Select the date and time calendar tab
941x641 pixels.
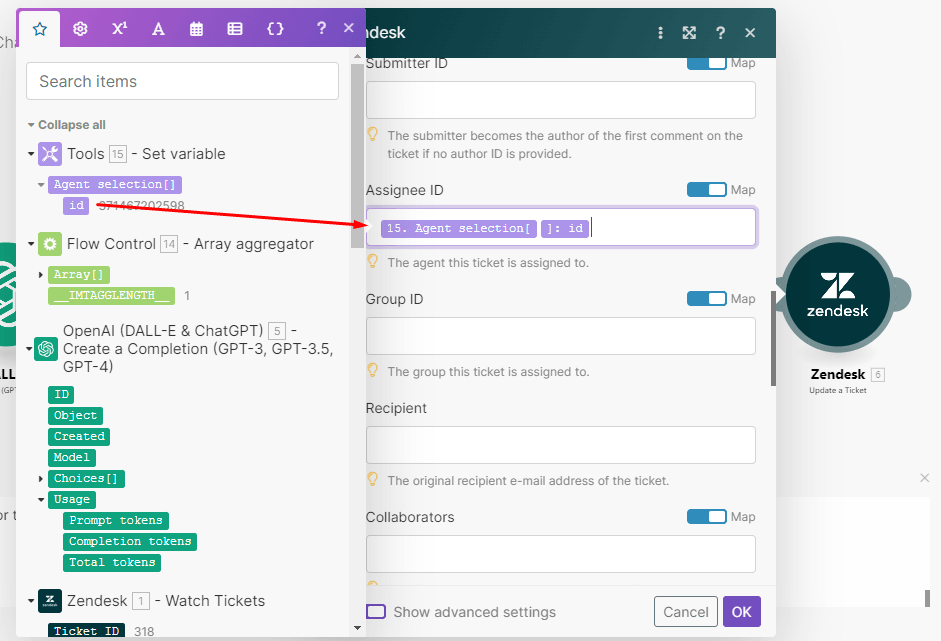pos(197,29)
